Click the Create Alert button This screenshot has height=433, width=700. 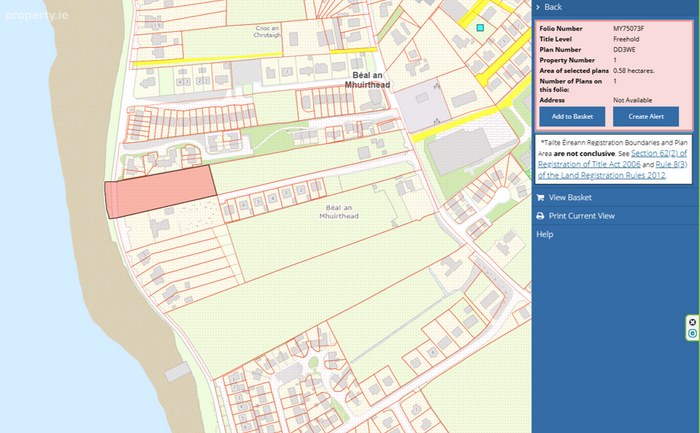coord(646,117)
